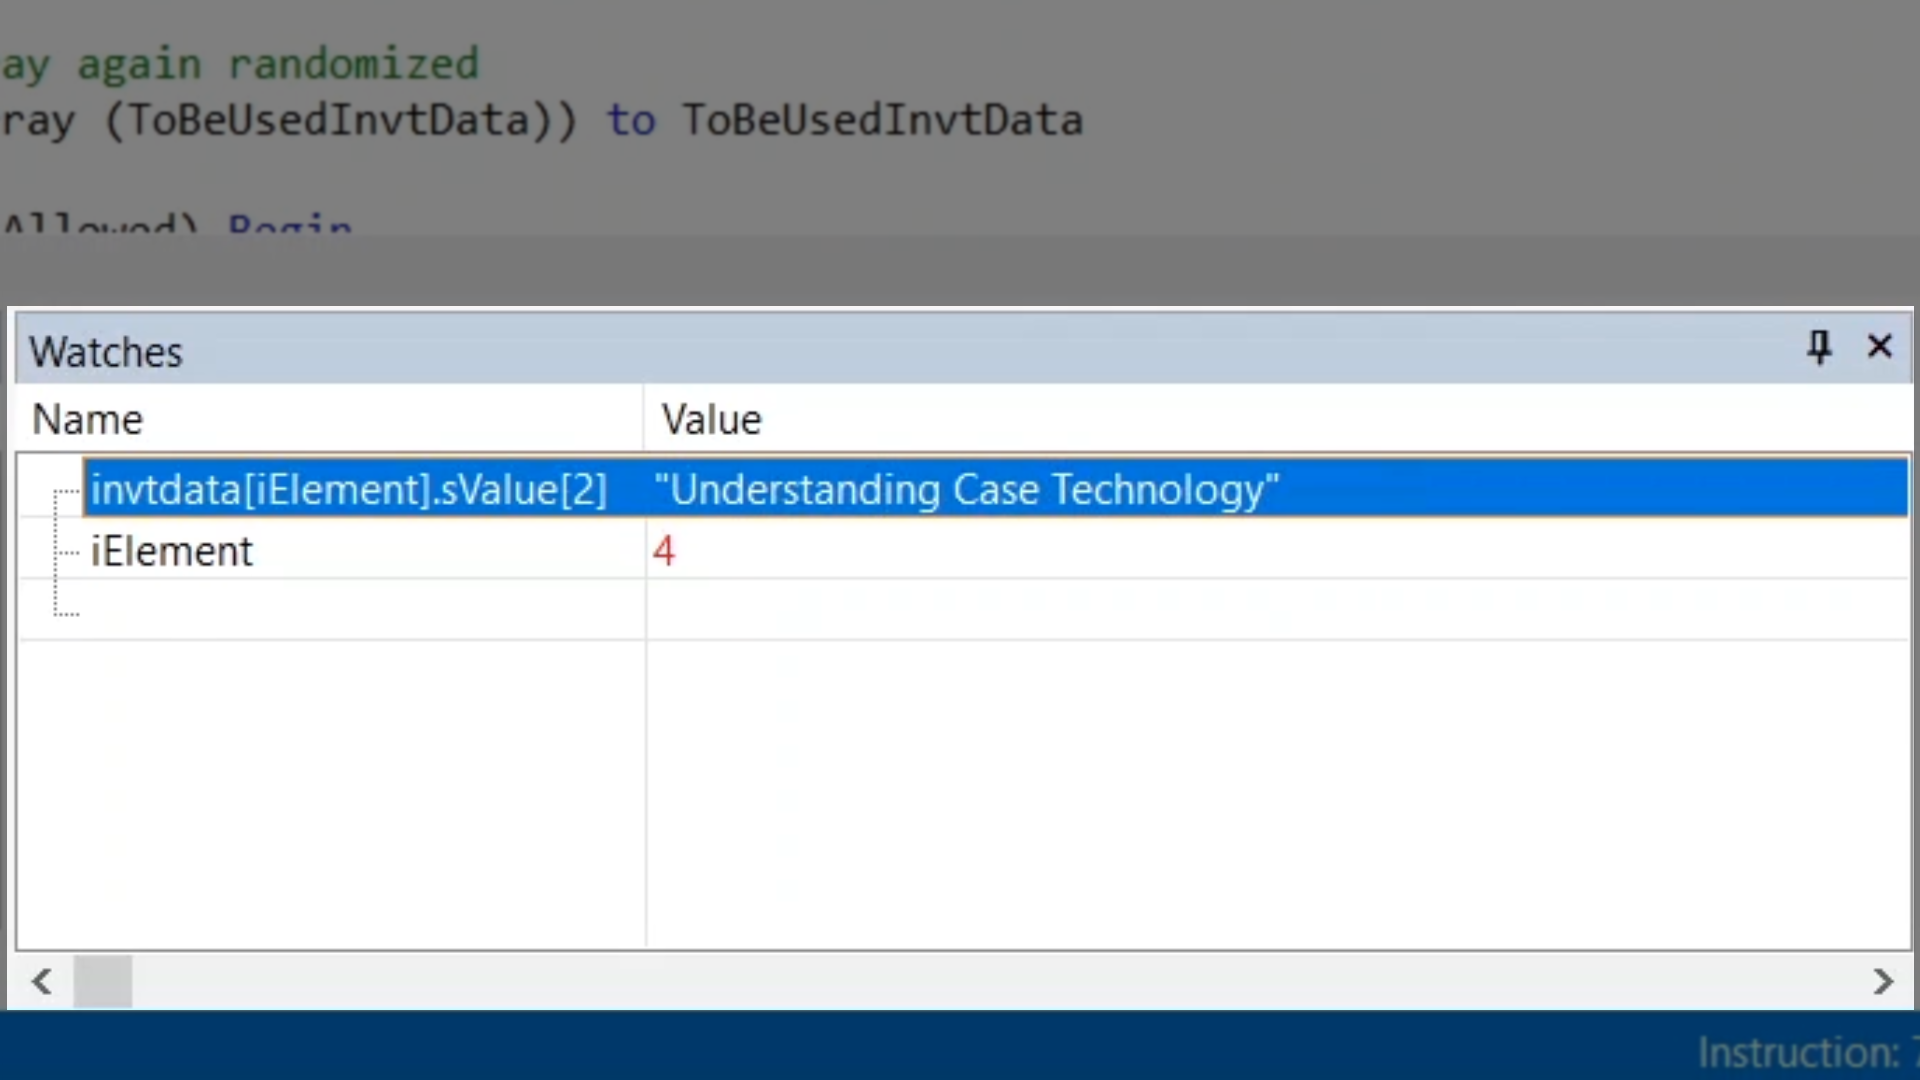
Task: Click the Value column header
Action: (711, 419)
